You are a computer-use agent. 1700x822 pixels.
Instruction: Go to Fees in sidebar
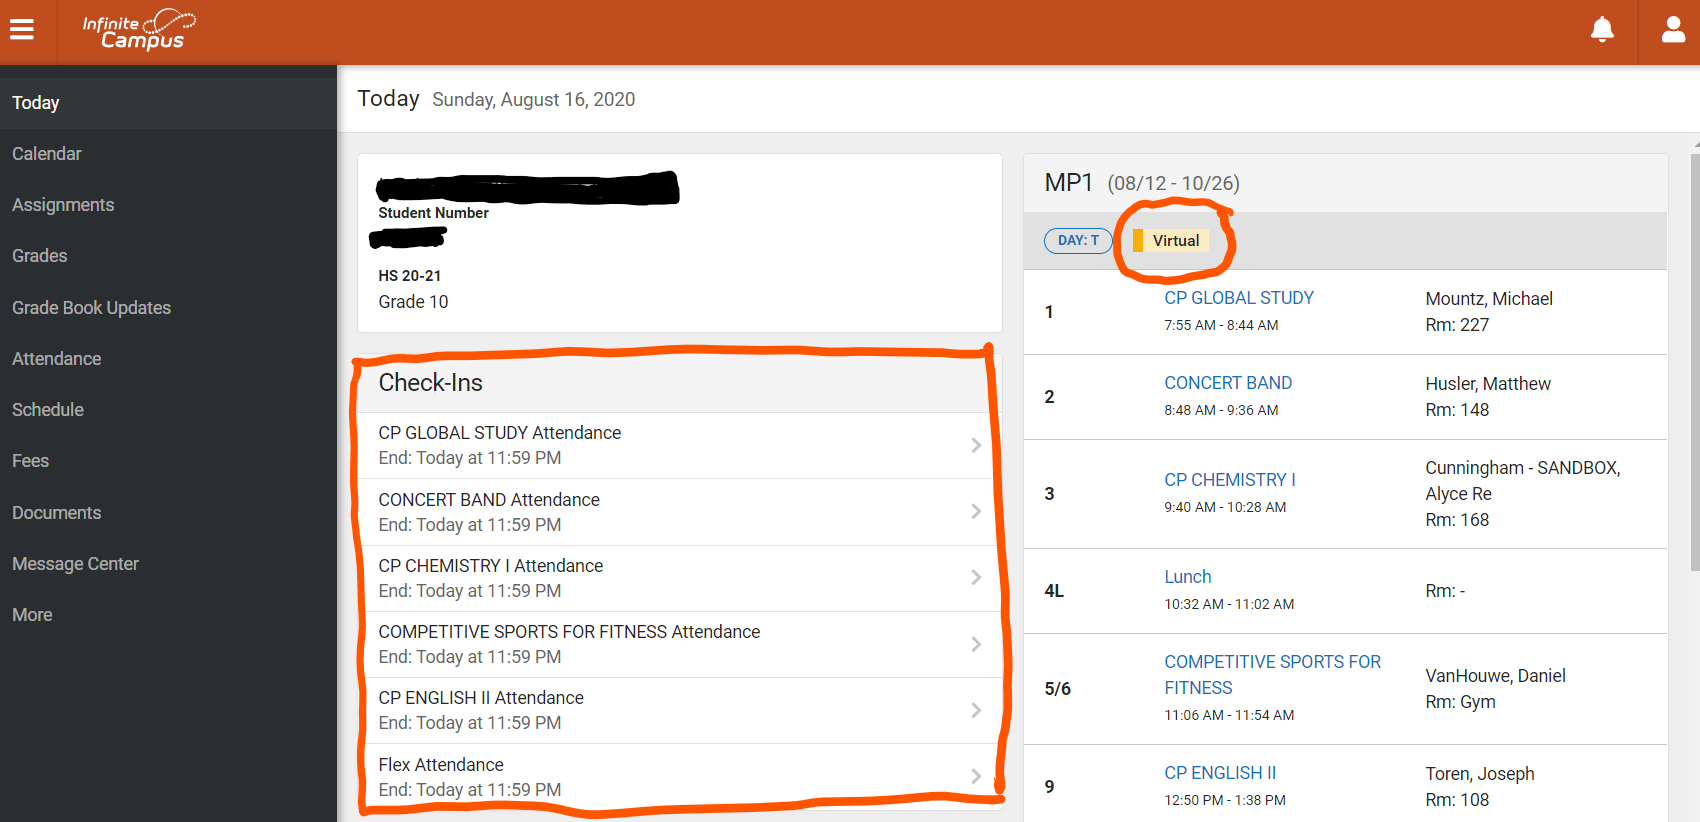coord(168,461)
